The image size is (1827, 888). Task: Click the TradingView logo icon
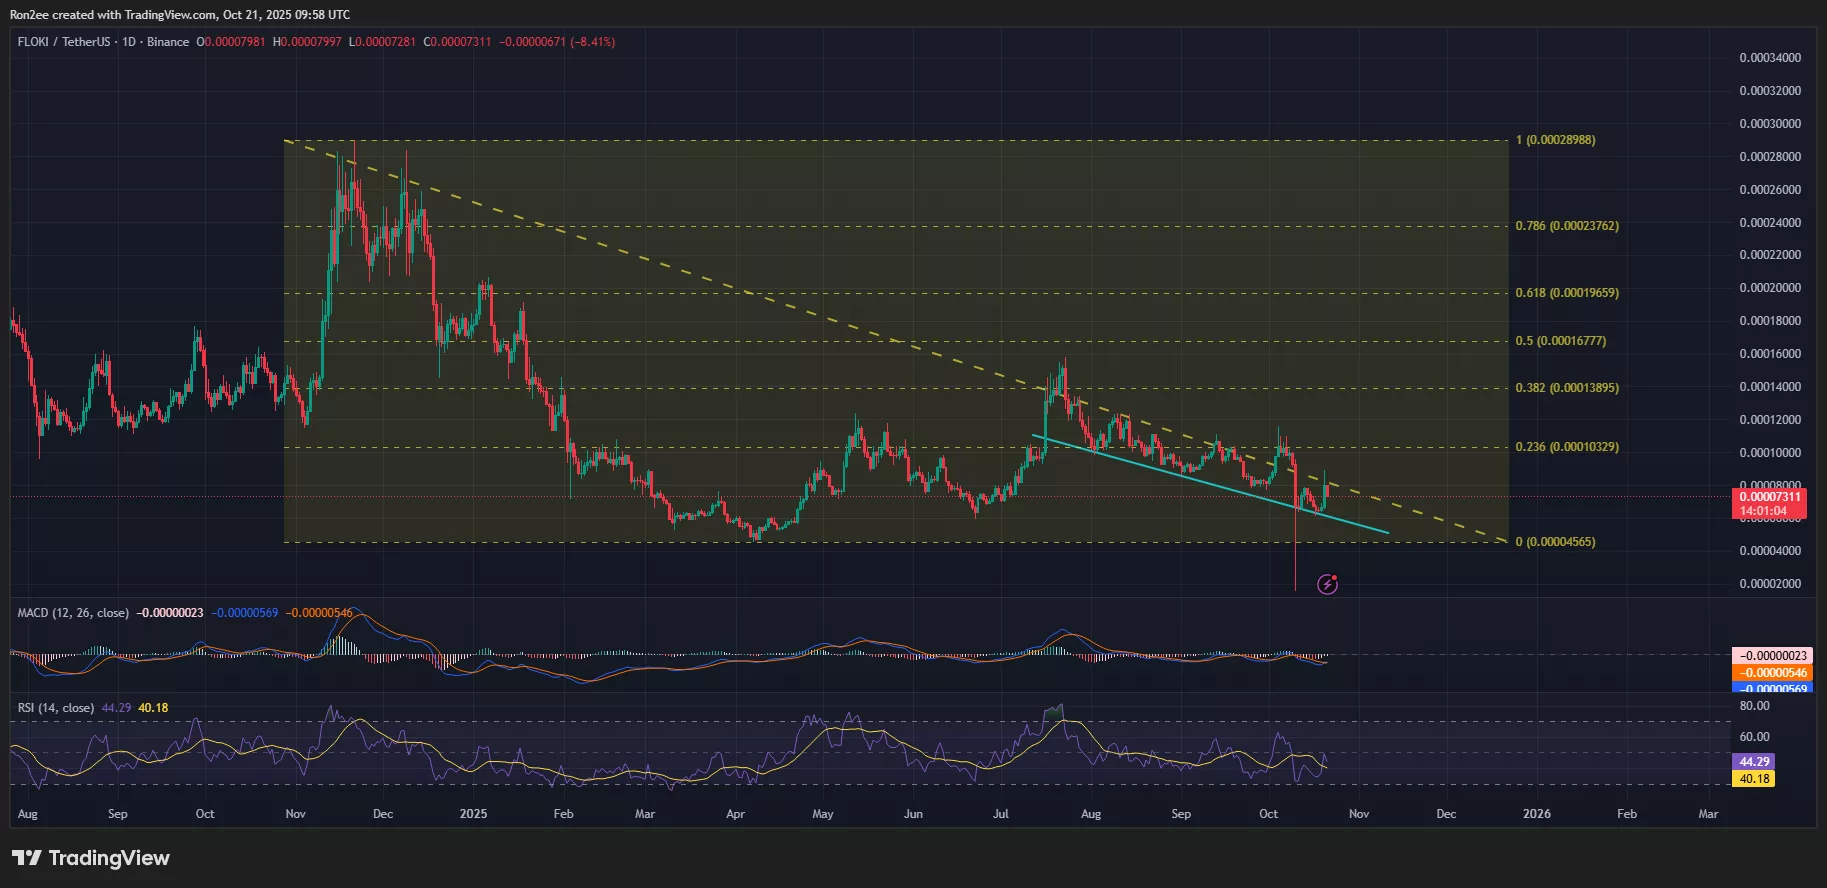[x=27, y=858]
